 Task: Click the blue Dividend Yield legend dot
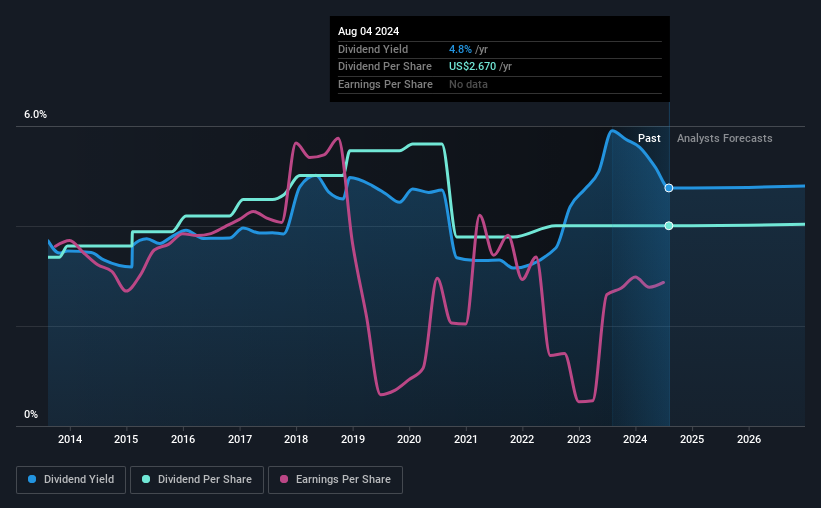pos(32,479)
